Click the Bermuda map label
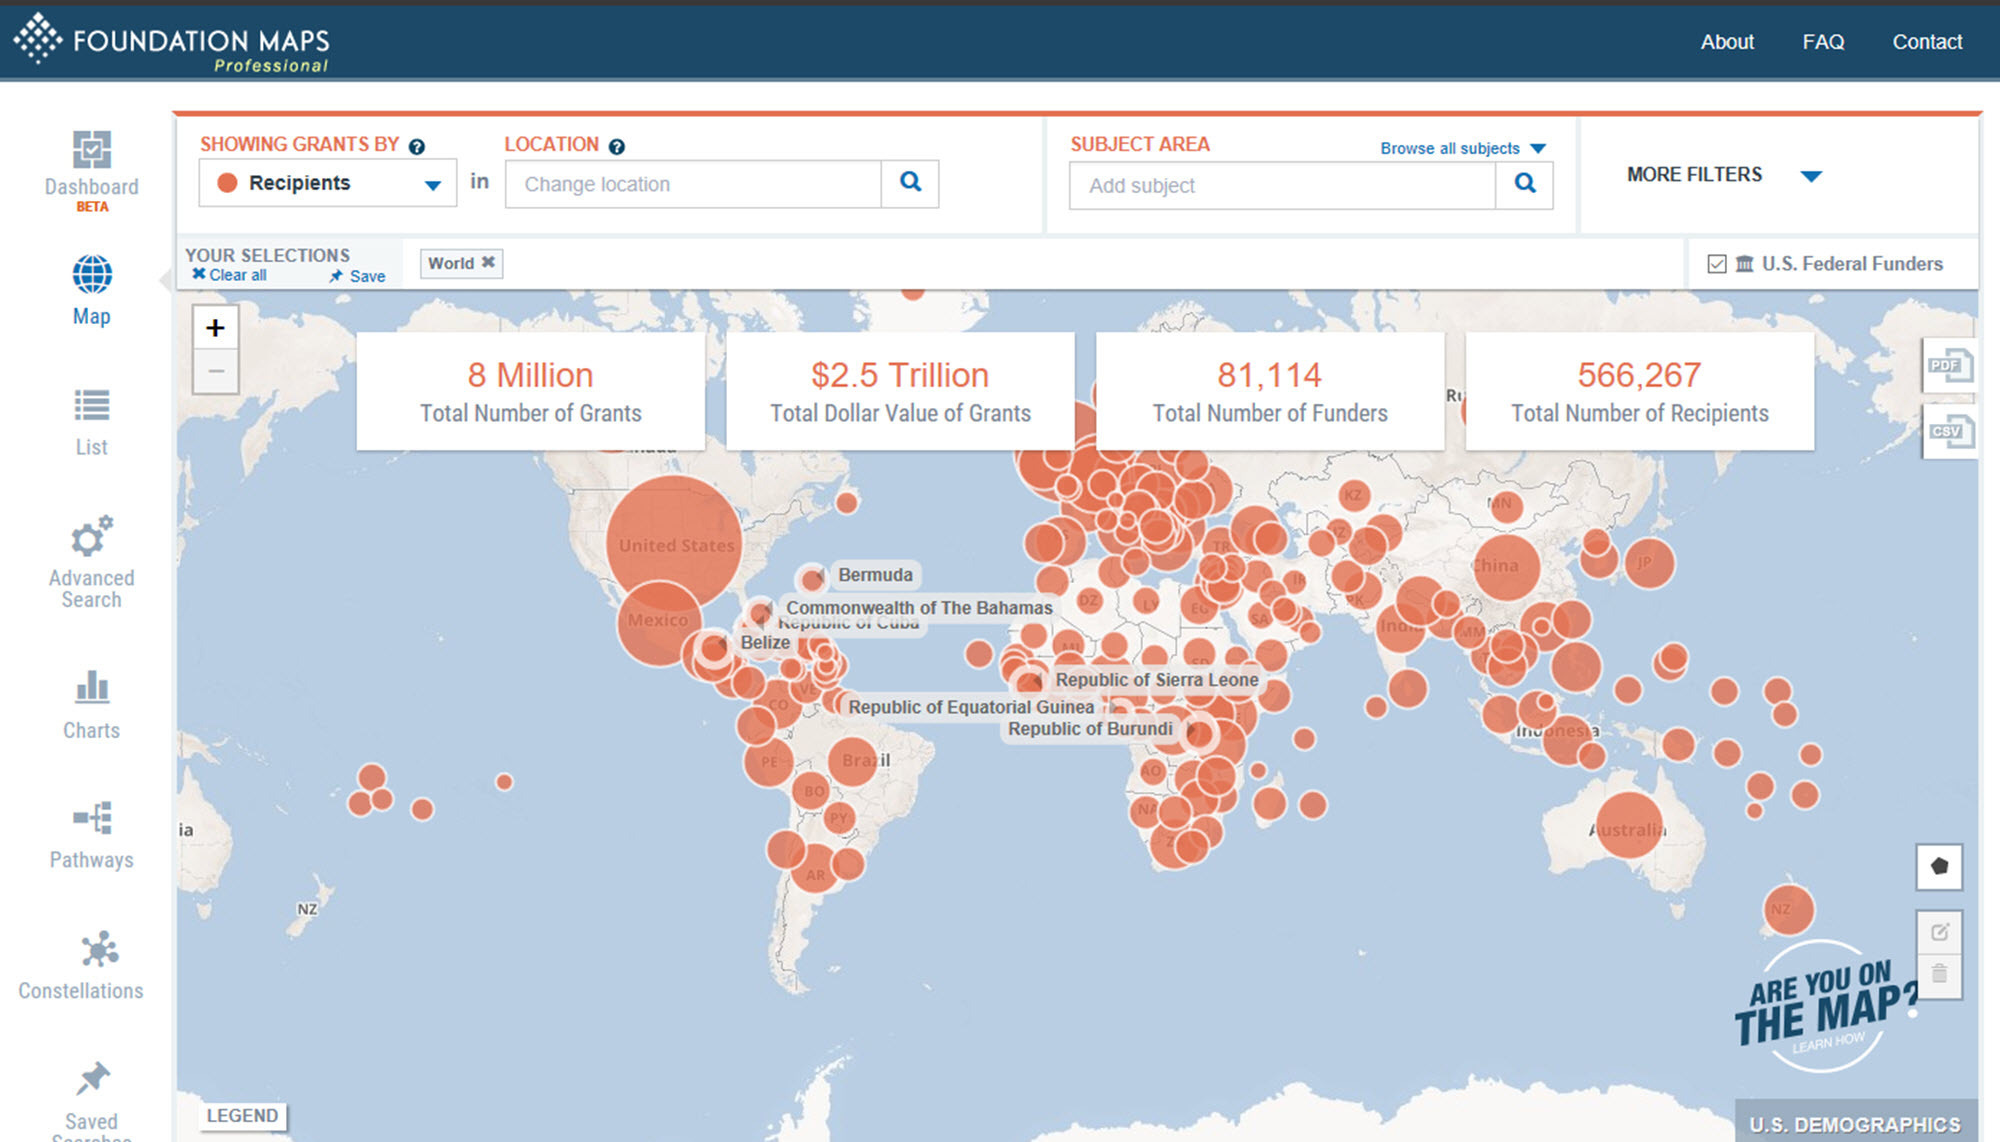The height and width of the screenshot is (1142, 2000). [x=876, y=575]
